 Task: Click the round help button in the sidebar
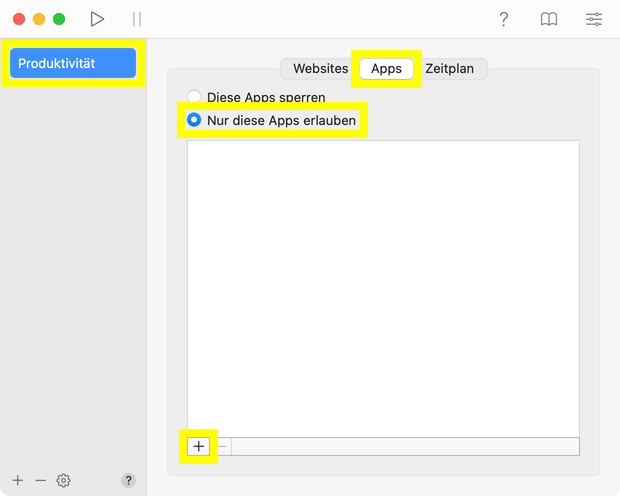(128, 481)
